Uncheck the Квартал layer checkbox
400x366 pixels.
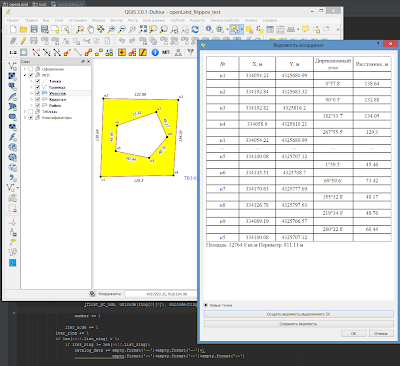point(37,99)
